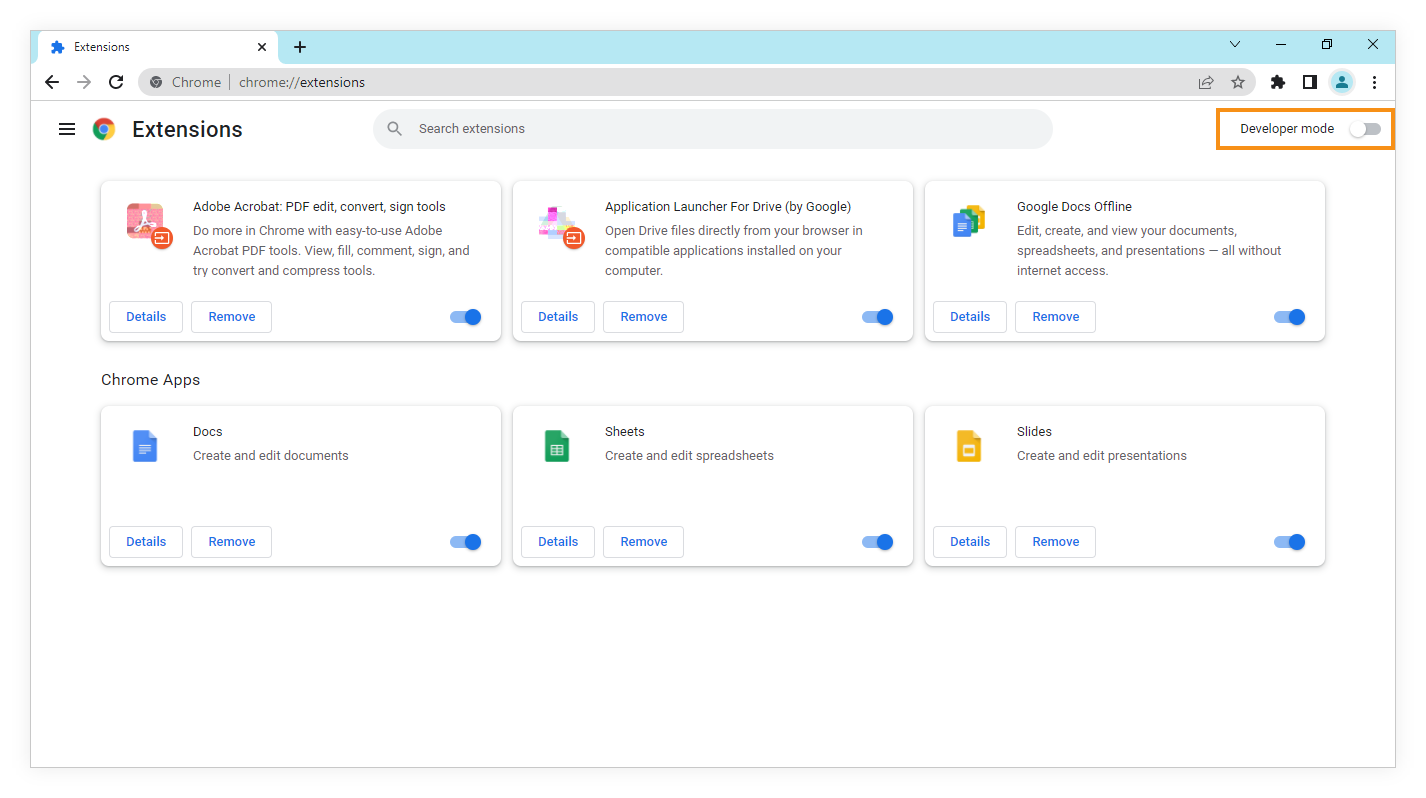Remove Application Launcher For Drive
Image resolution: width=1426 pixels, height=798 pixels.
point(644,317)
